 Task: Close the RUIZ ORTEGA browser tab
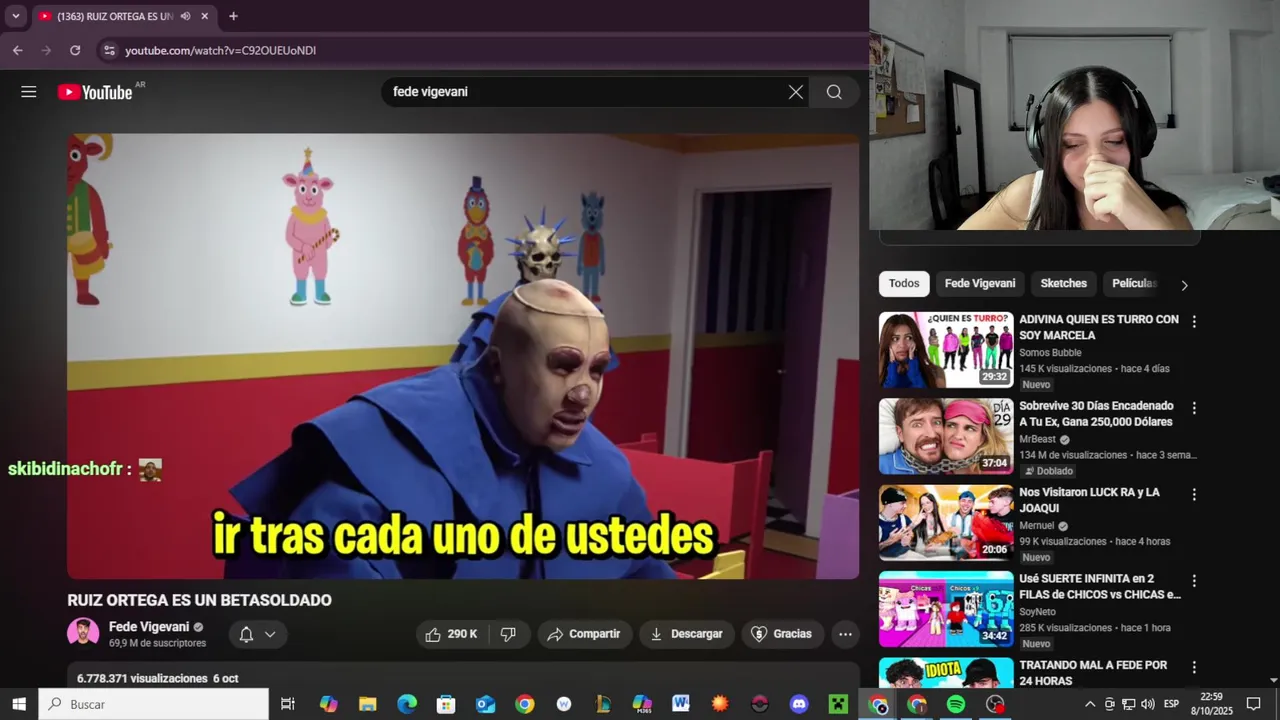click(x=205, y=16)
